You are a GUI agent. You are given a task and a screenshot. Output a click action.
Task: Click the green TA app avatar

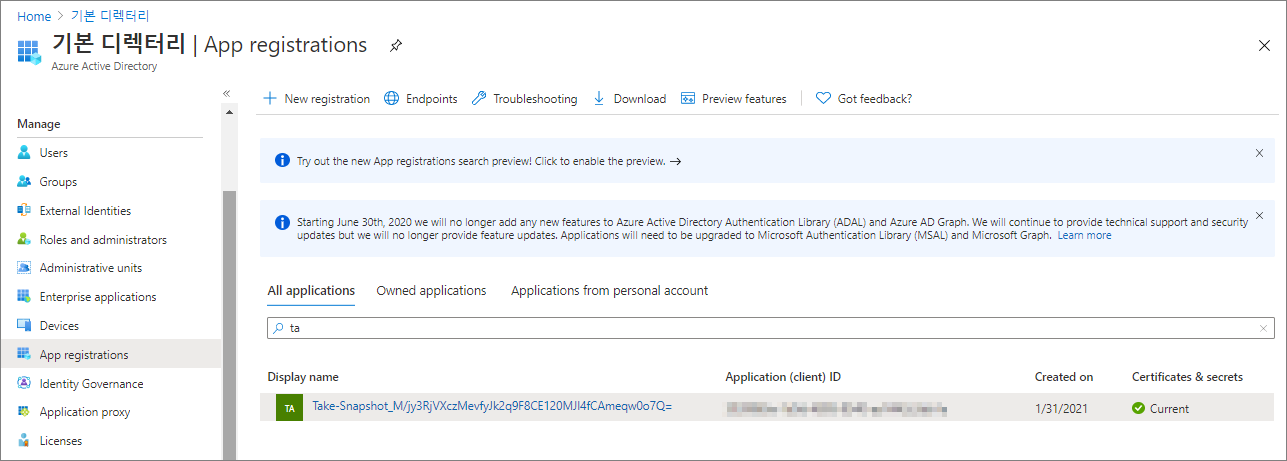coord(289,408)
